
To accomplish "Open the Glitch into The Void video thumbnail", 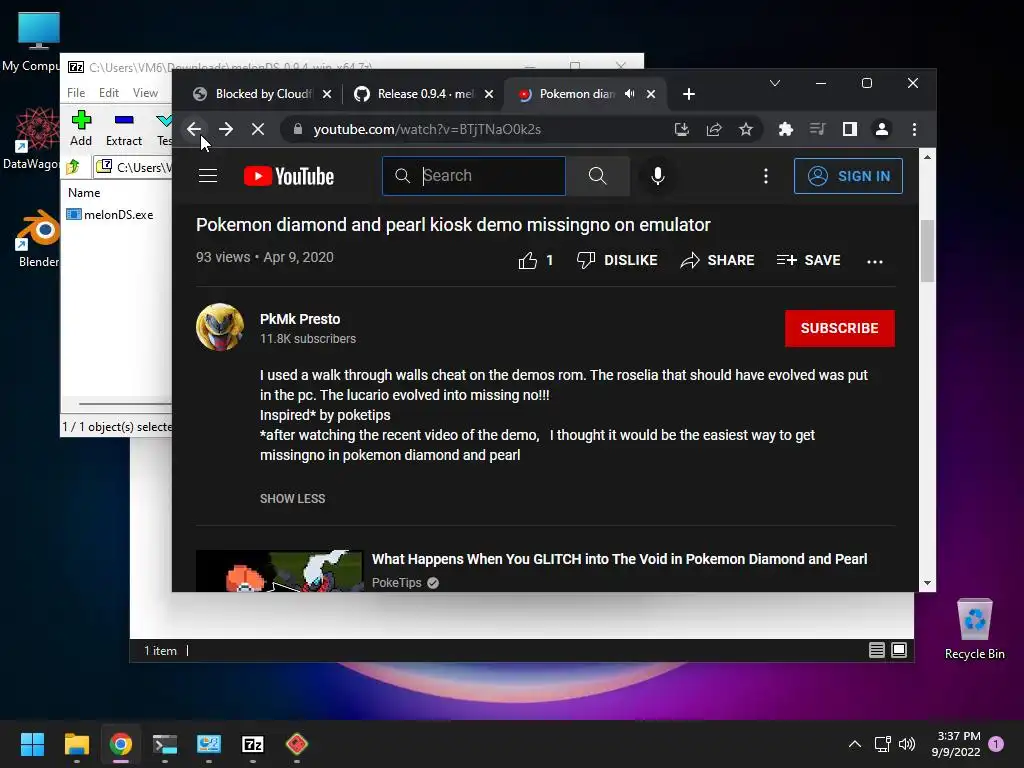I will [x=280, y=571].
